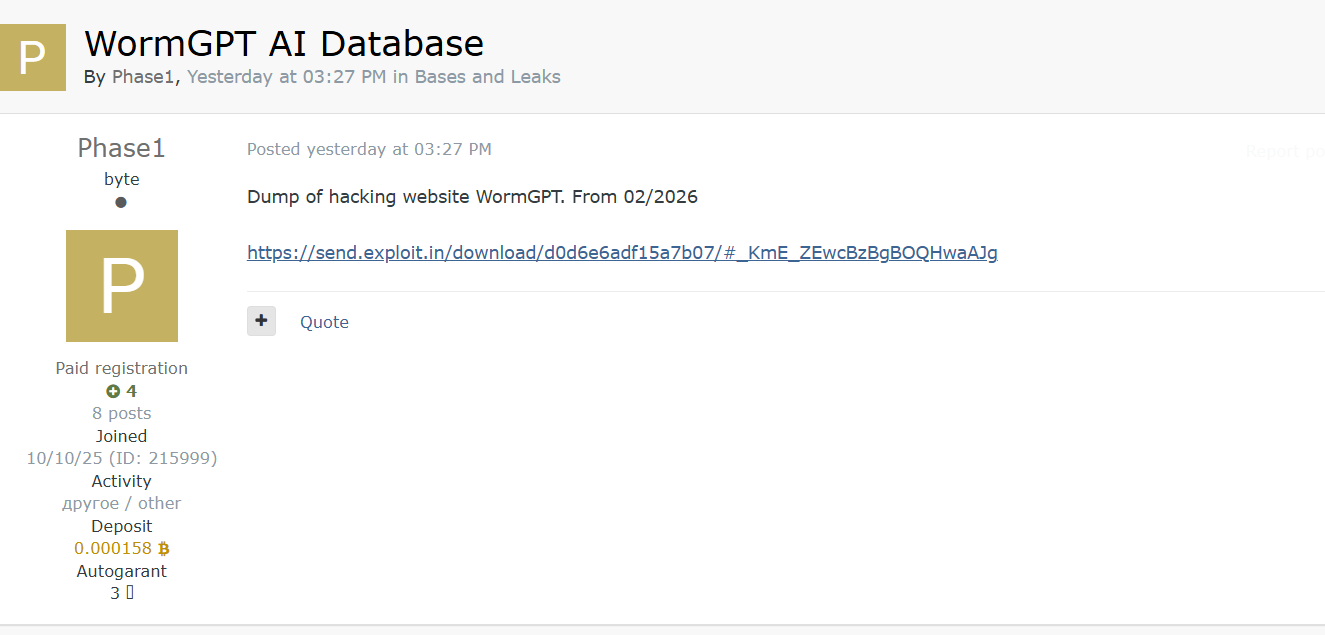The image size is (1325, 635).
Task: Open the Bases and Leaks forum section
Action: (488, 77)
